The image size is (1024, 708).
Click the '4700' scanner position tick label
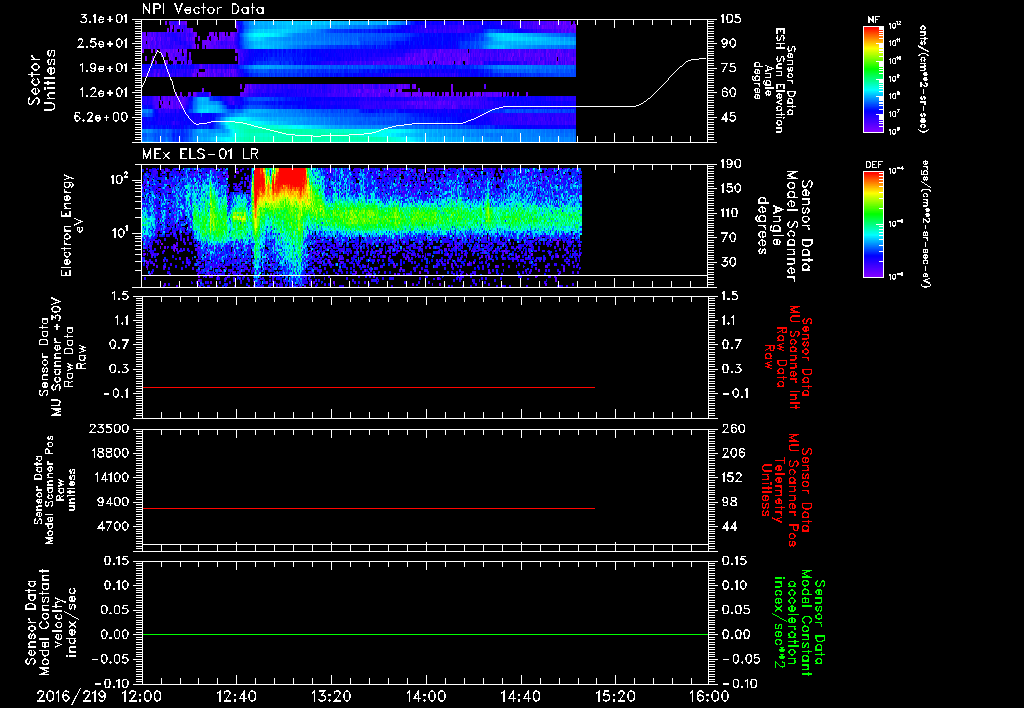113,526
